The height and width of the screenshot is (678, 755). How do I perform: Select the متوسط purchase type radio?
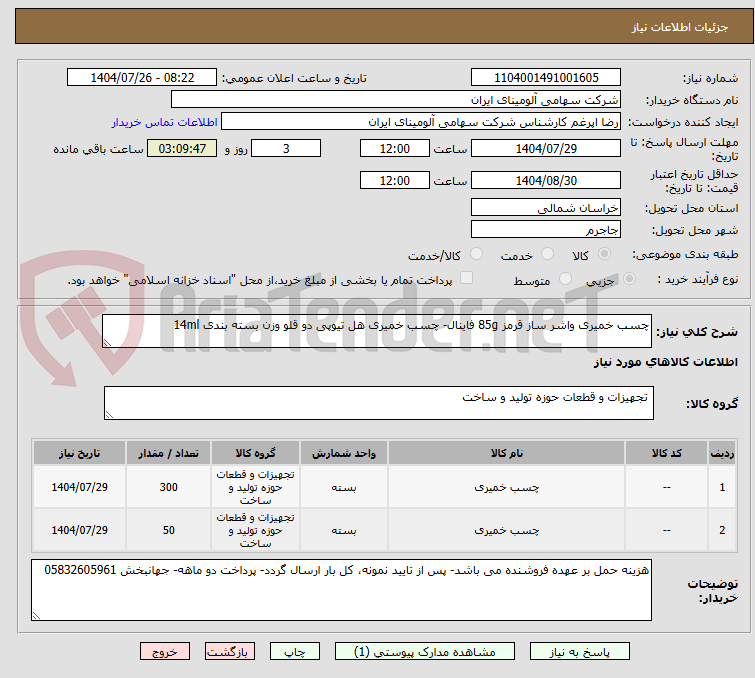[x=565, y=278]
